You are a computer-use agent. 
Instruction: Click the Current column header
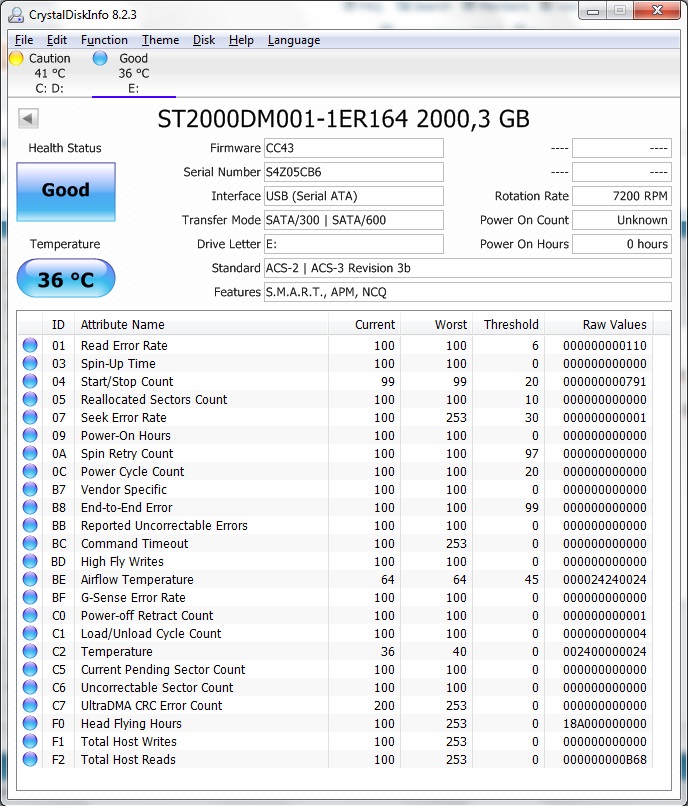(364, 325)
